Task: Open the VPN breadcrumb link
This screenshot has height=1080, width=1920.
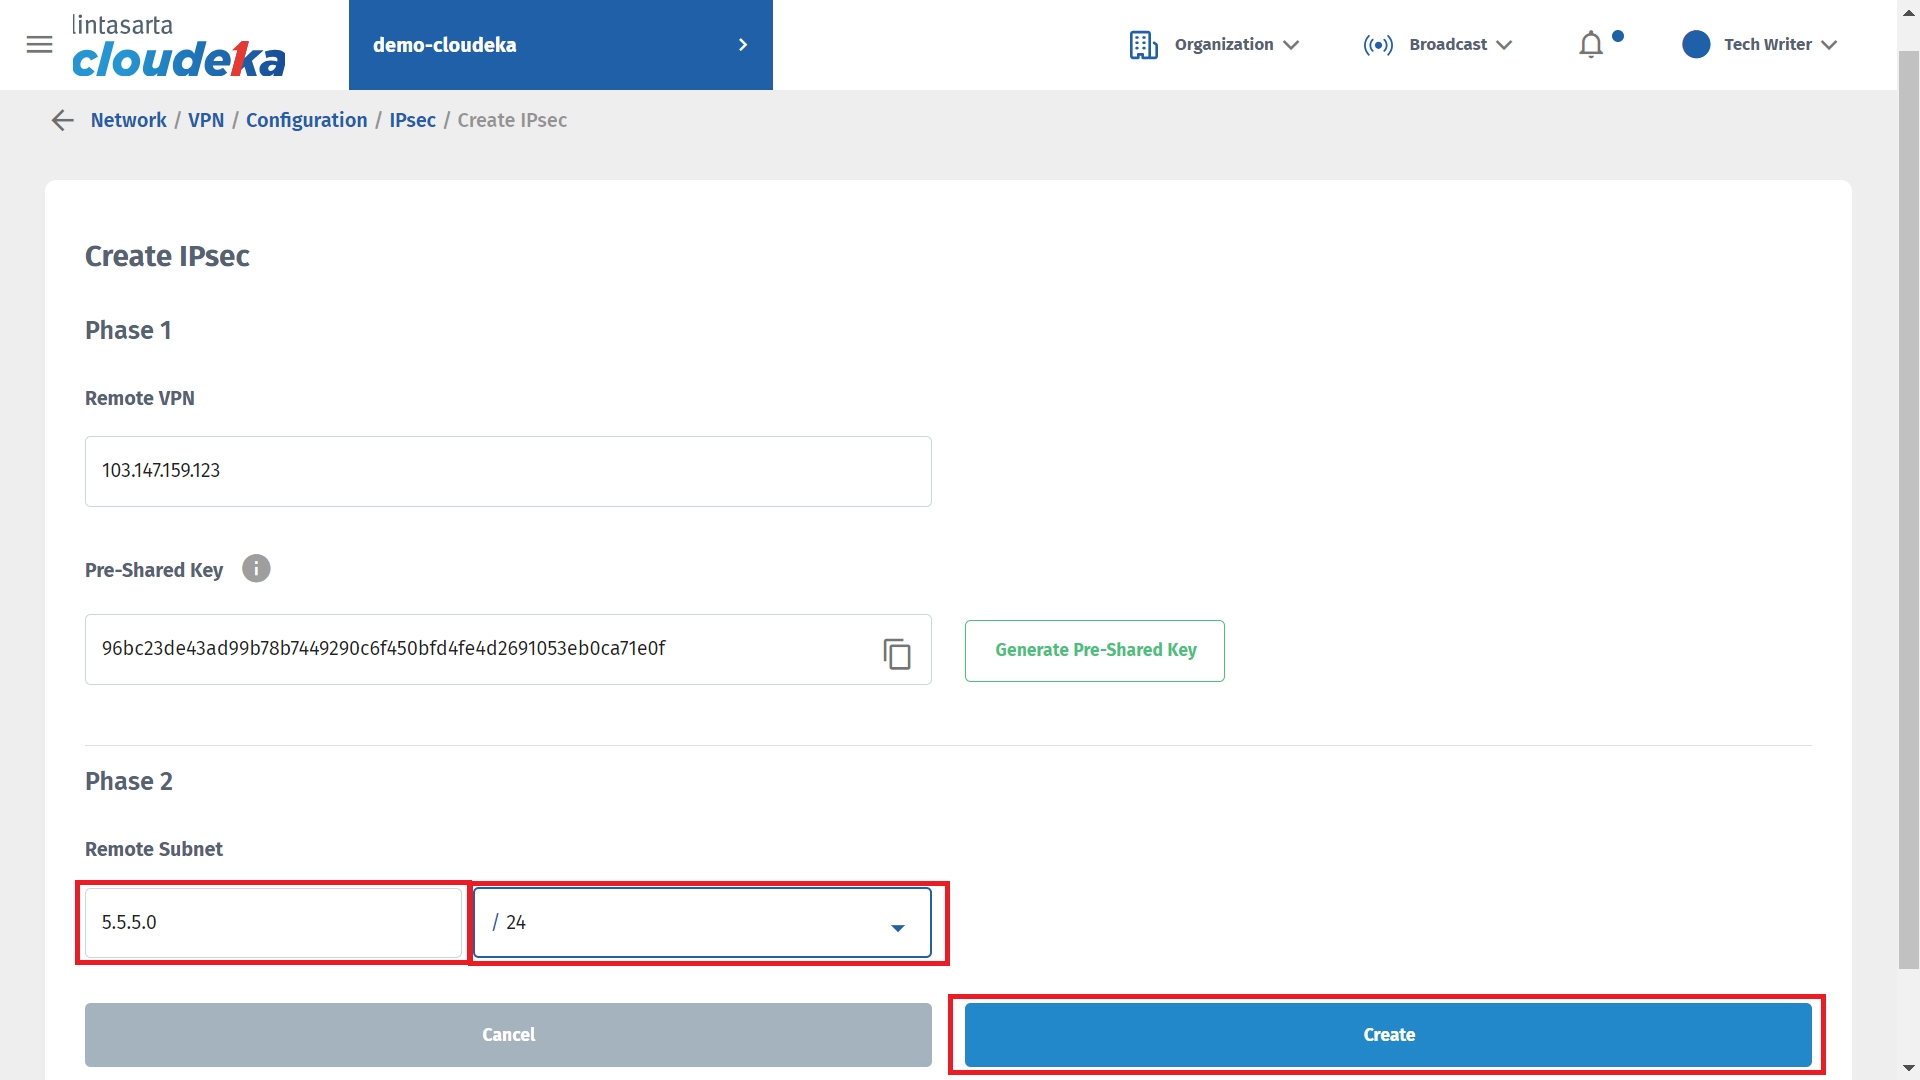Action: [x=206, y=120]
